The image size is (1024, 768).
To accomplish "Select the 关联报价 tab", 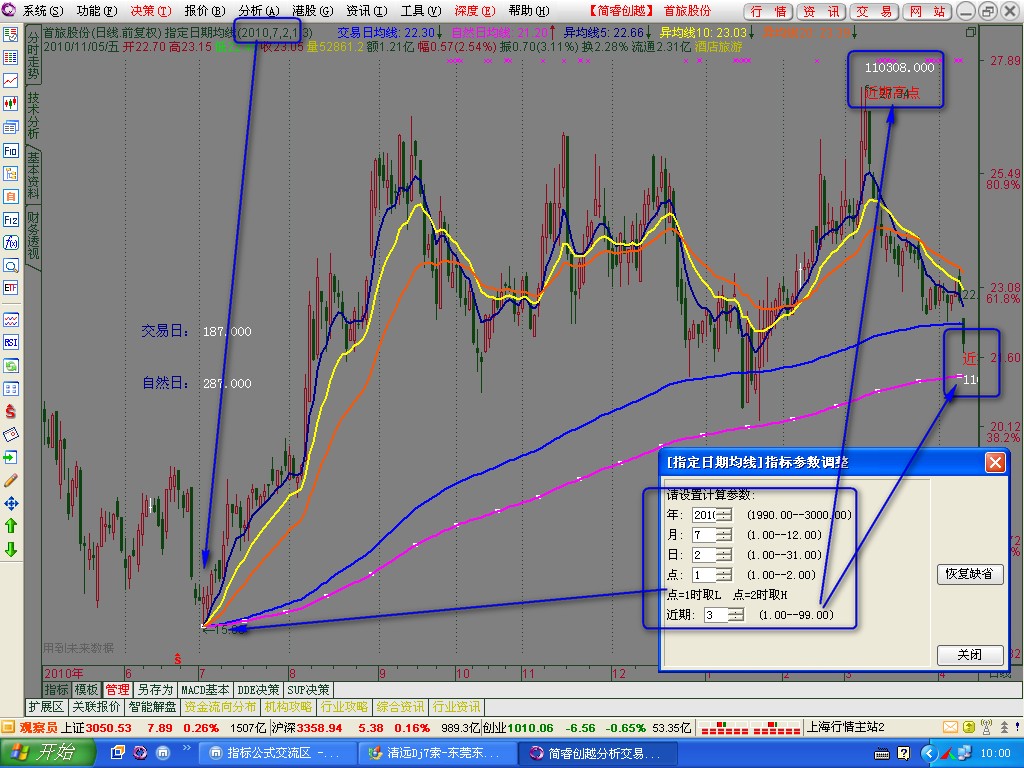I will click(x=96, y=707).
